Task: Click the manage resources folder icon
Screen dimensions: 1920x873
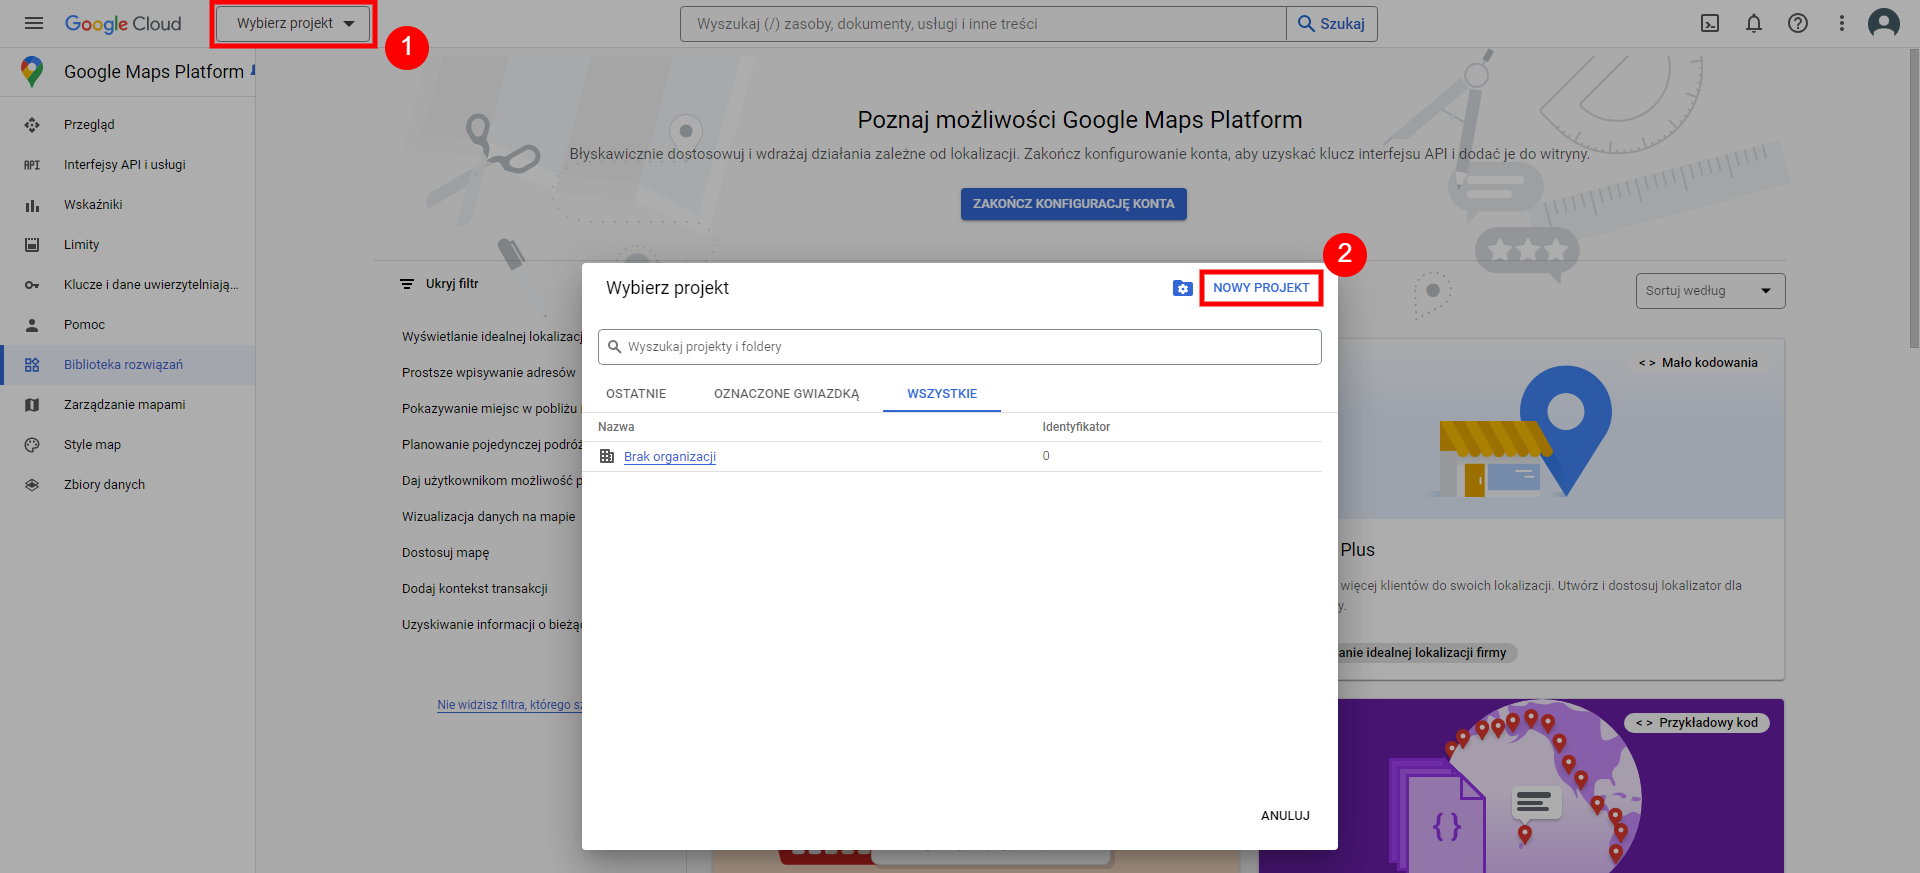Action: pos(1182,288)
